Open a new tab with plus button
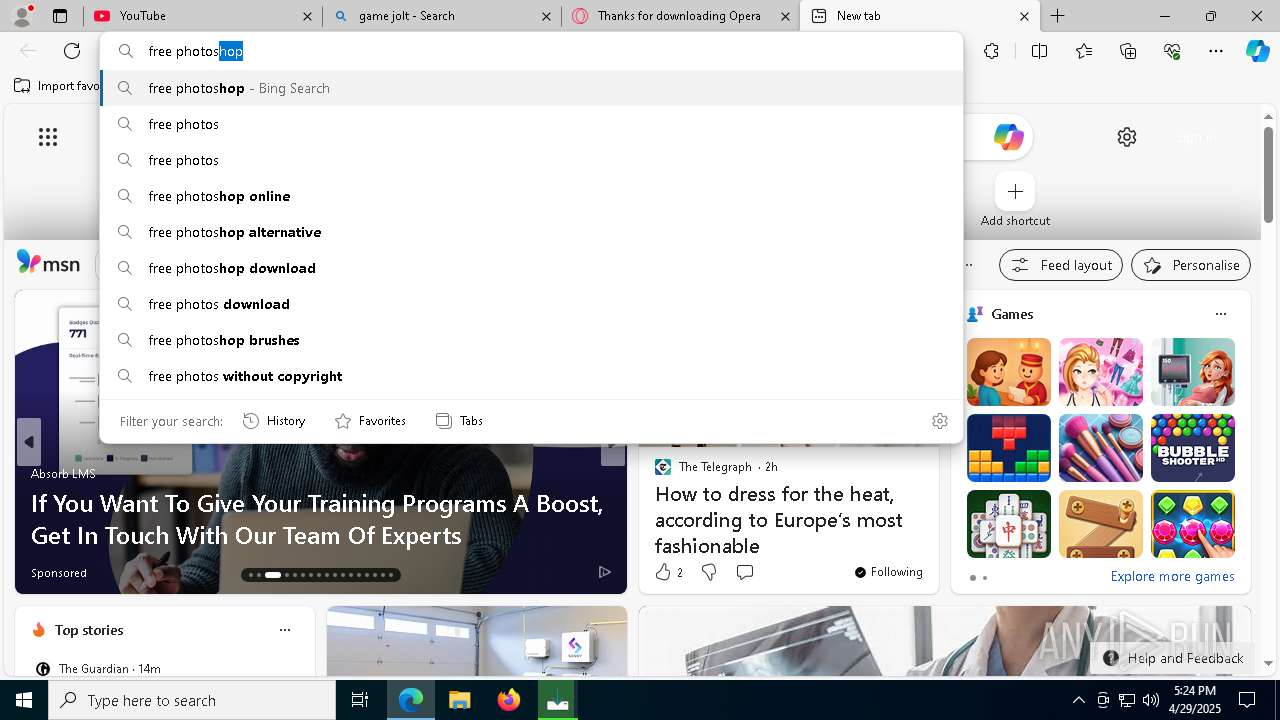The image size is (1280, 720). click(1057, 16)
